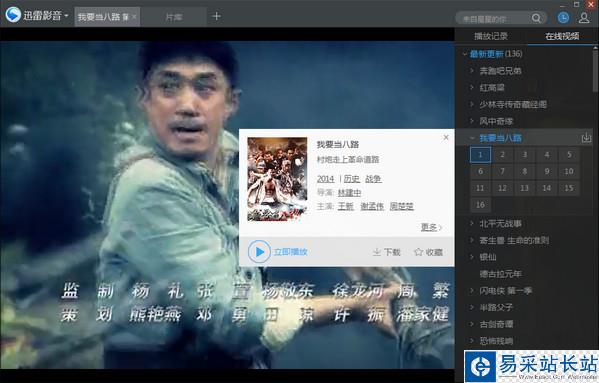Open actor 谢孟伟 link
Image resolution: width=599 pixels, height=383 pixels.
click(372, 206)
